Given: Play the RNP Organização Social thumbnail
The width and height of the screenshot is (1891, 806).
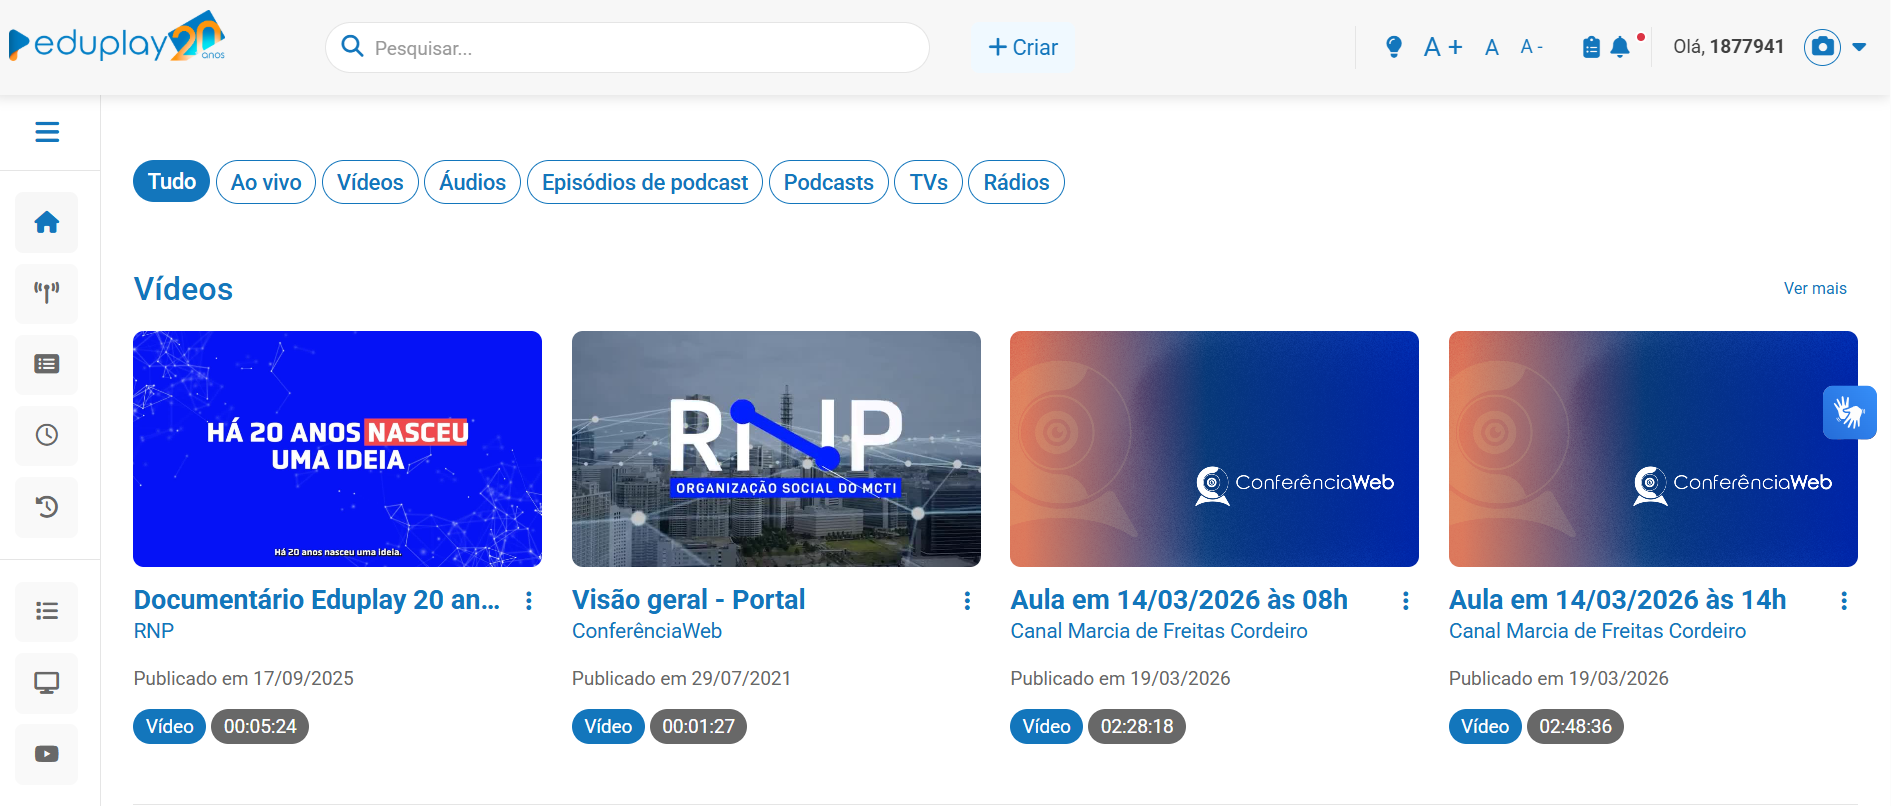Looking at the screenshot, I should 776,449.
